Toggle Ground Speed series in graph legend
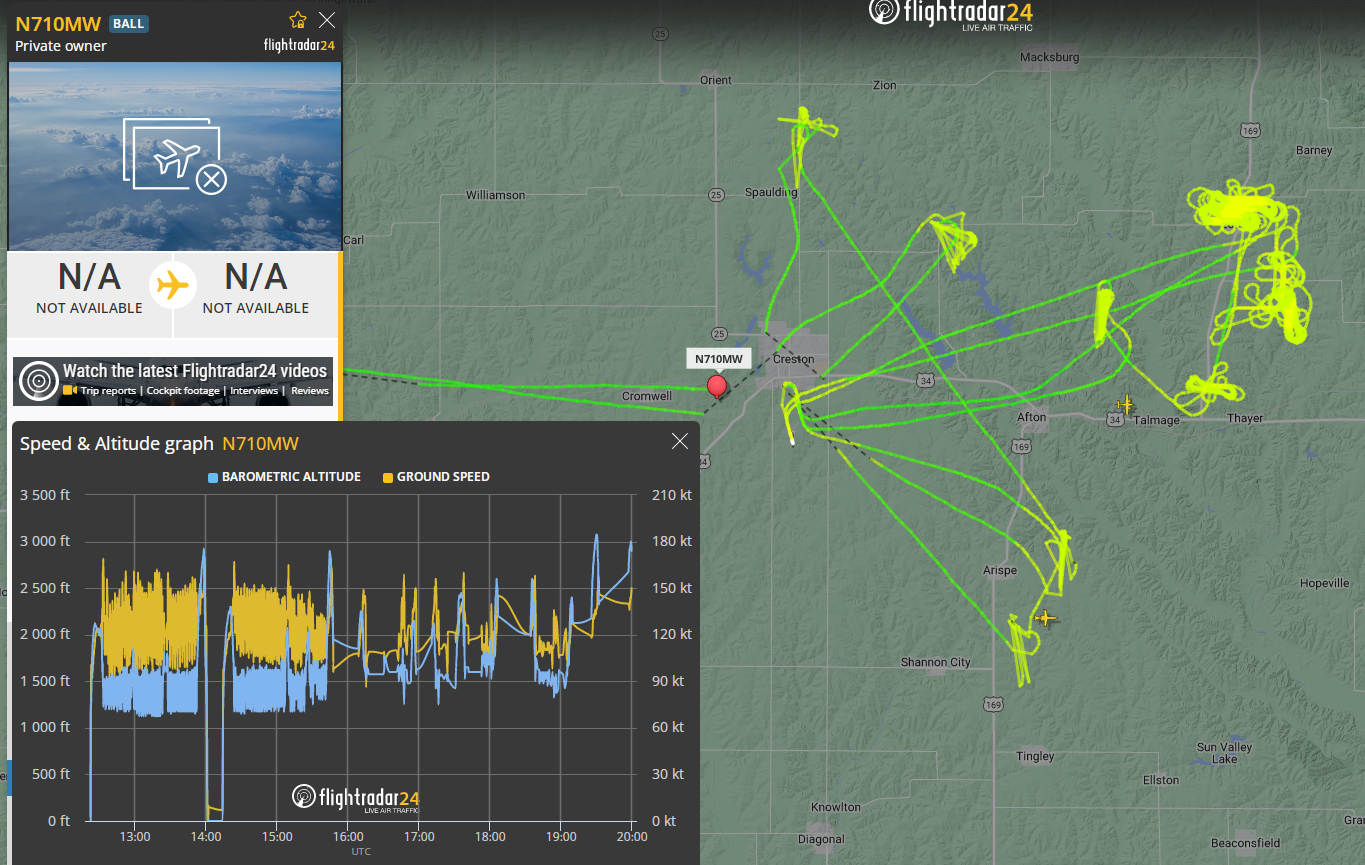The height and width of the screenshot is (865, 1365). 436,477
